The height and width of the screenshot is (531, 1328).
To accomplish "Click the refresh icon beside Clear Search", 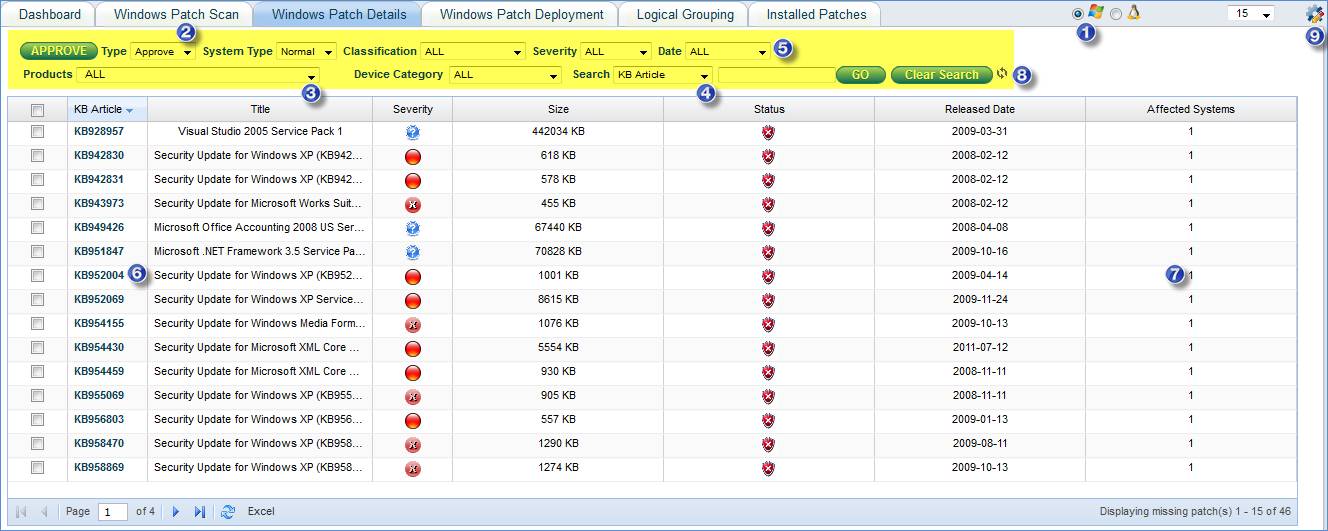I will point(1002,74).
